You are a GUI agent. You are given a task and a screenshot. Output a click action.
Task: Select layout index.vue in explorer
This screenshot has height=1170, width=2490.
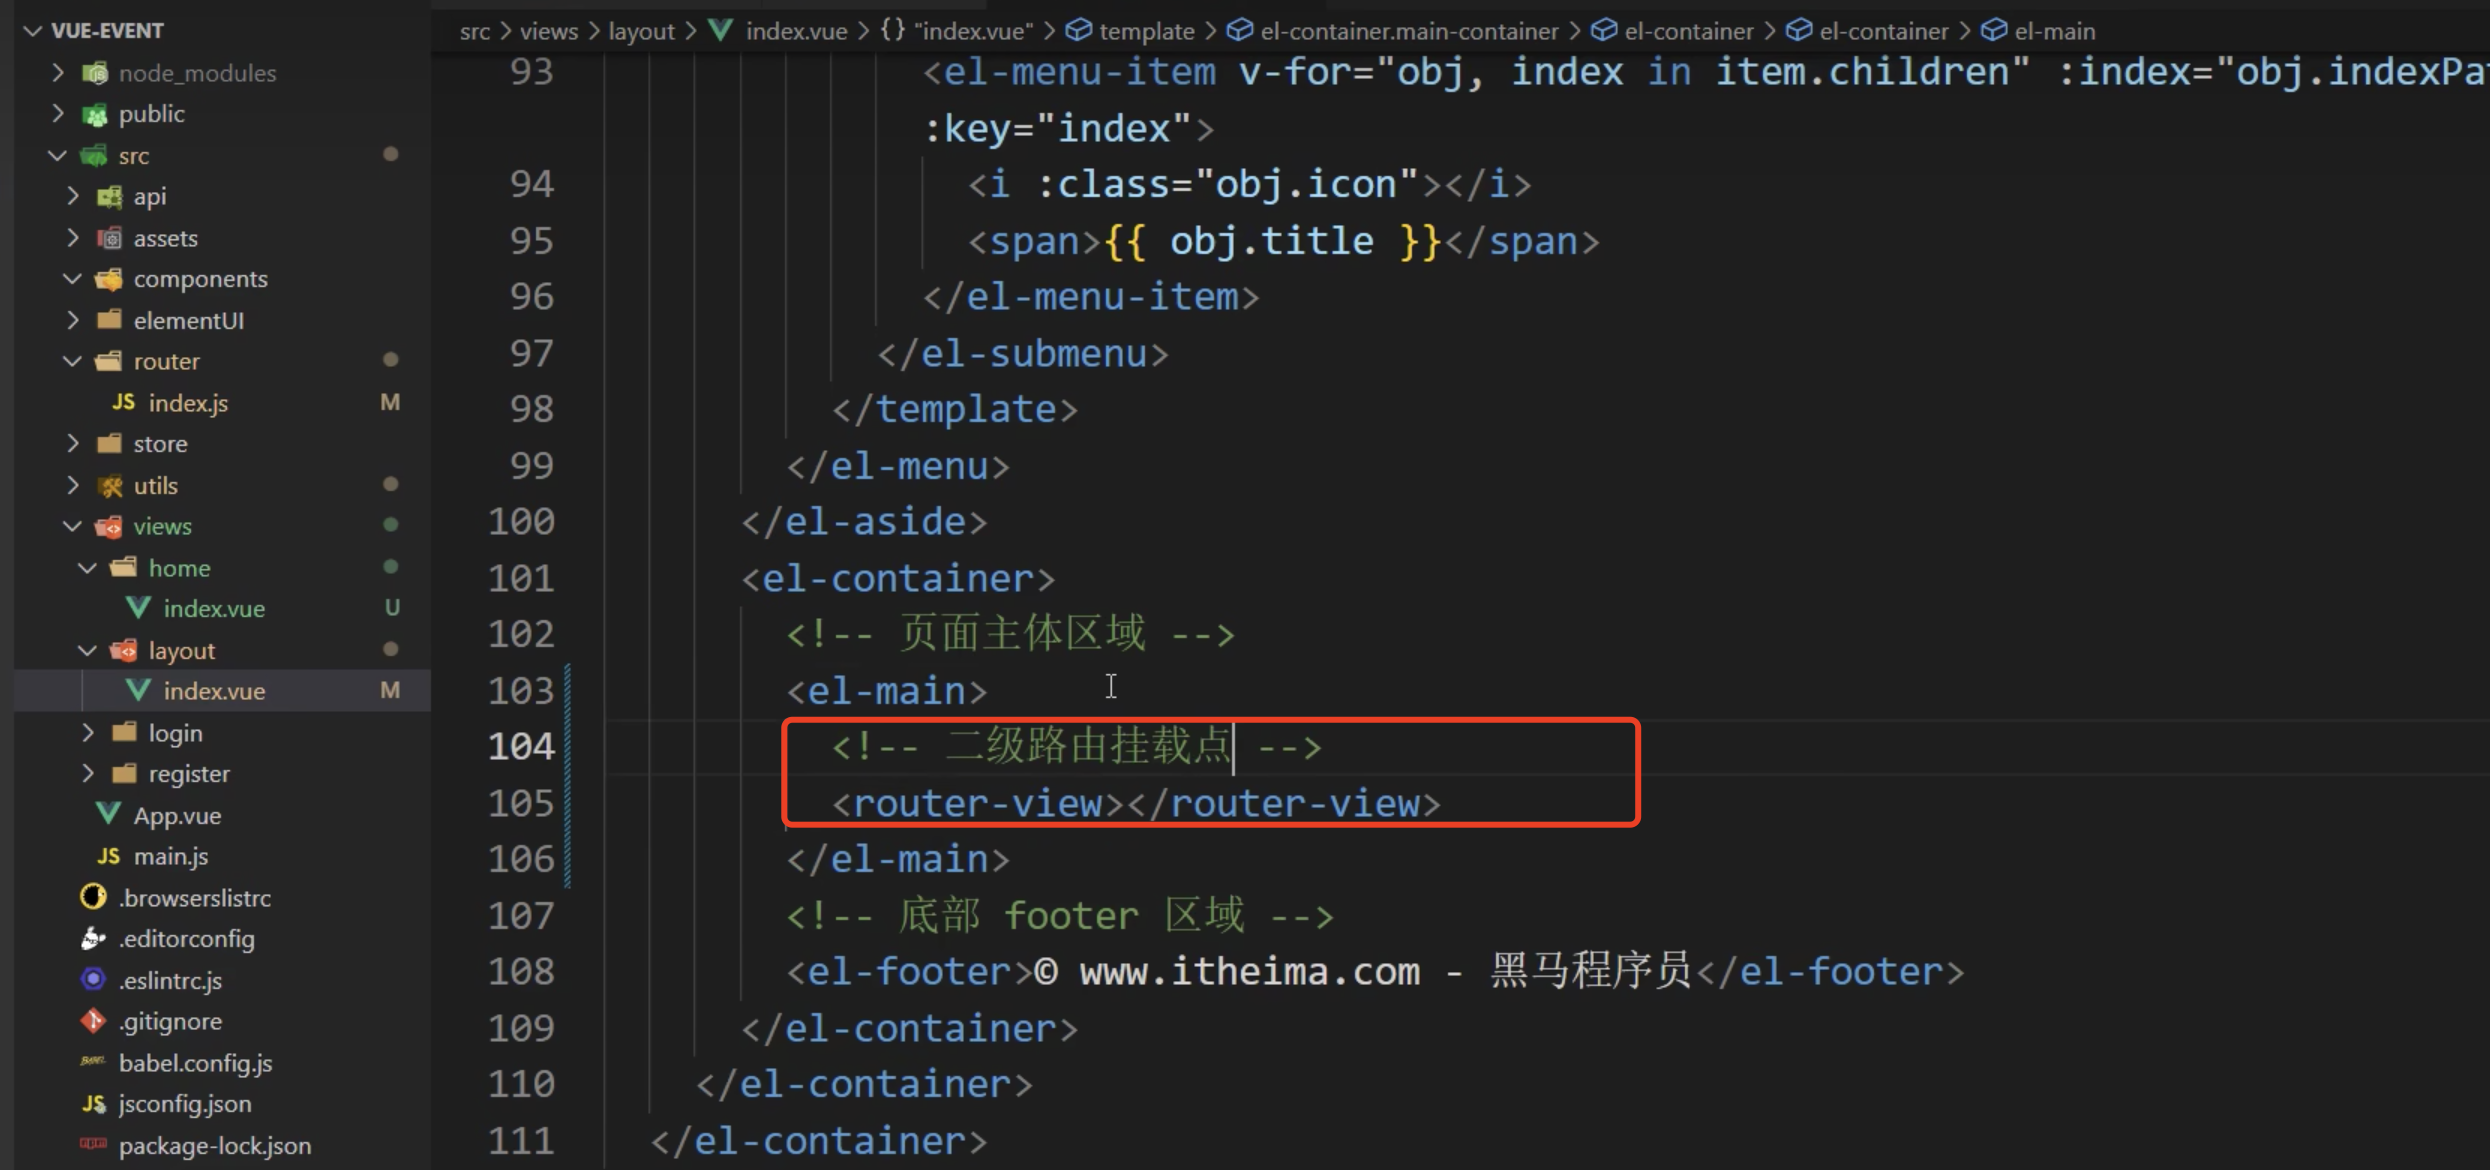tap(214, 691)
